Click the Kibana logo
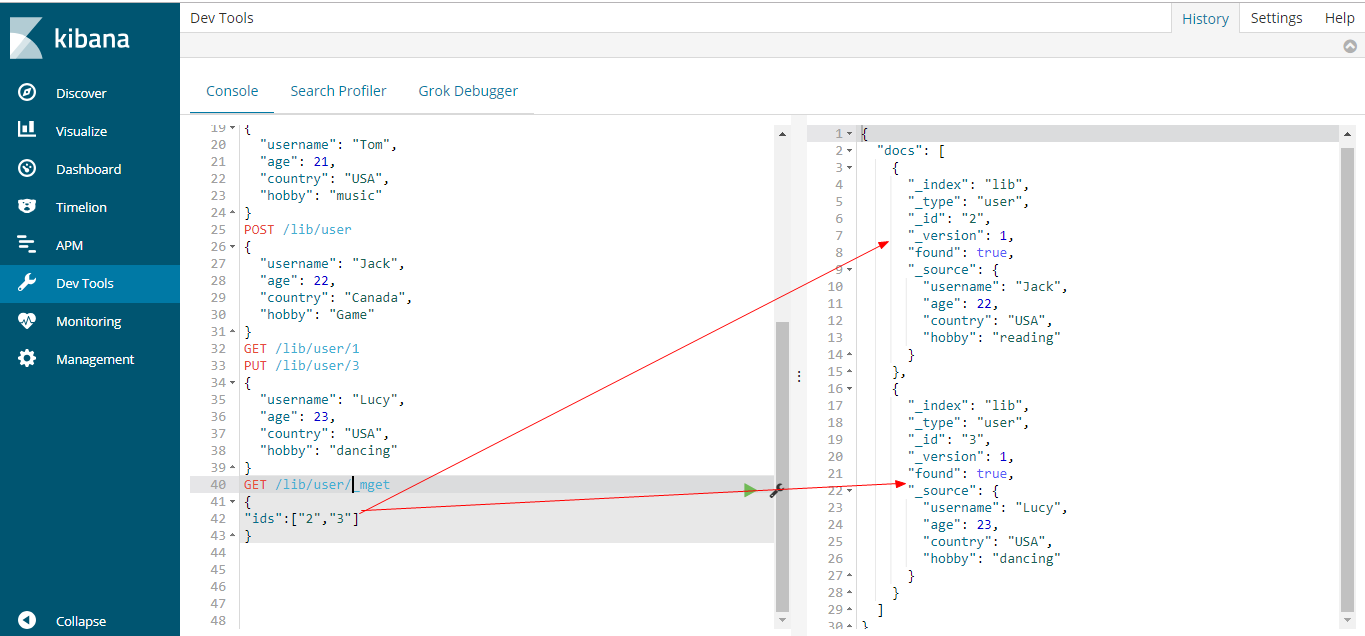Image resolution: width=1365 pixels, height=636 pixels. click(x=70, y=38)
